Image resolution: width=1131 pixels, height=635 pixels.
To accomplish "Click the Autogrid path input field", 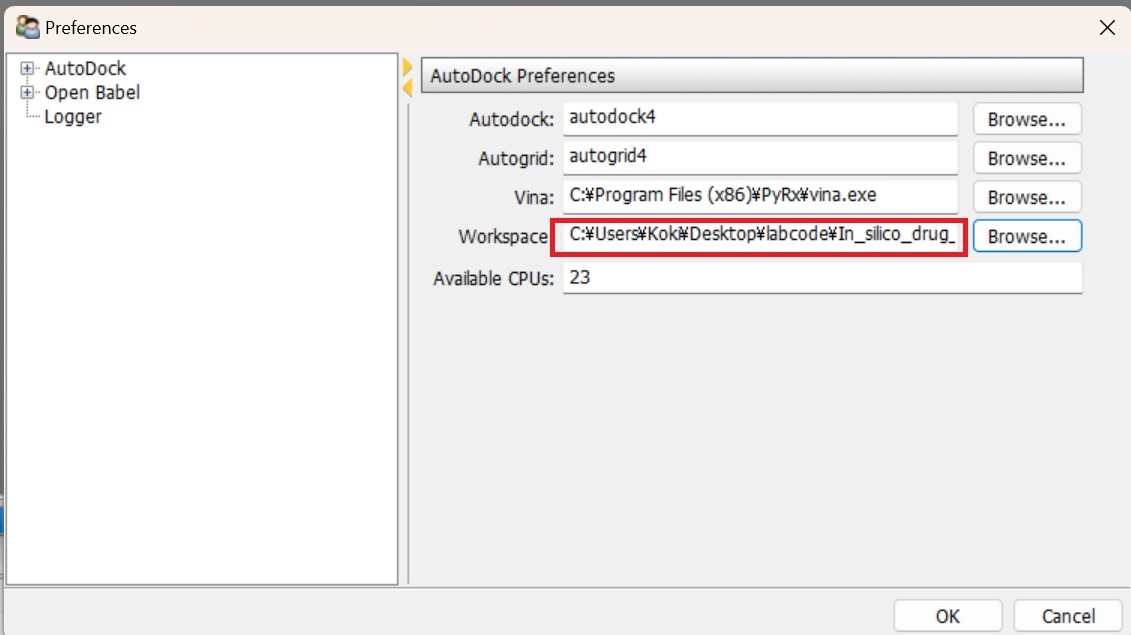I will 760,157.
